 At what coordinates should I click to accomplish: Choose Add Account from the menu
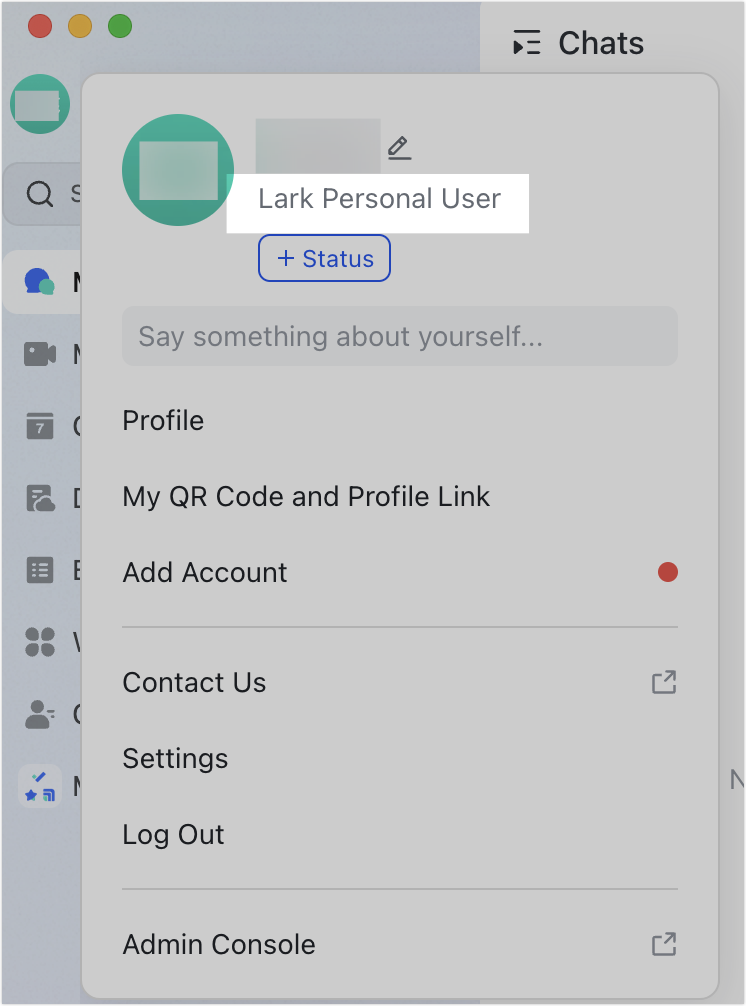click(x=205, y=573)
